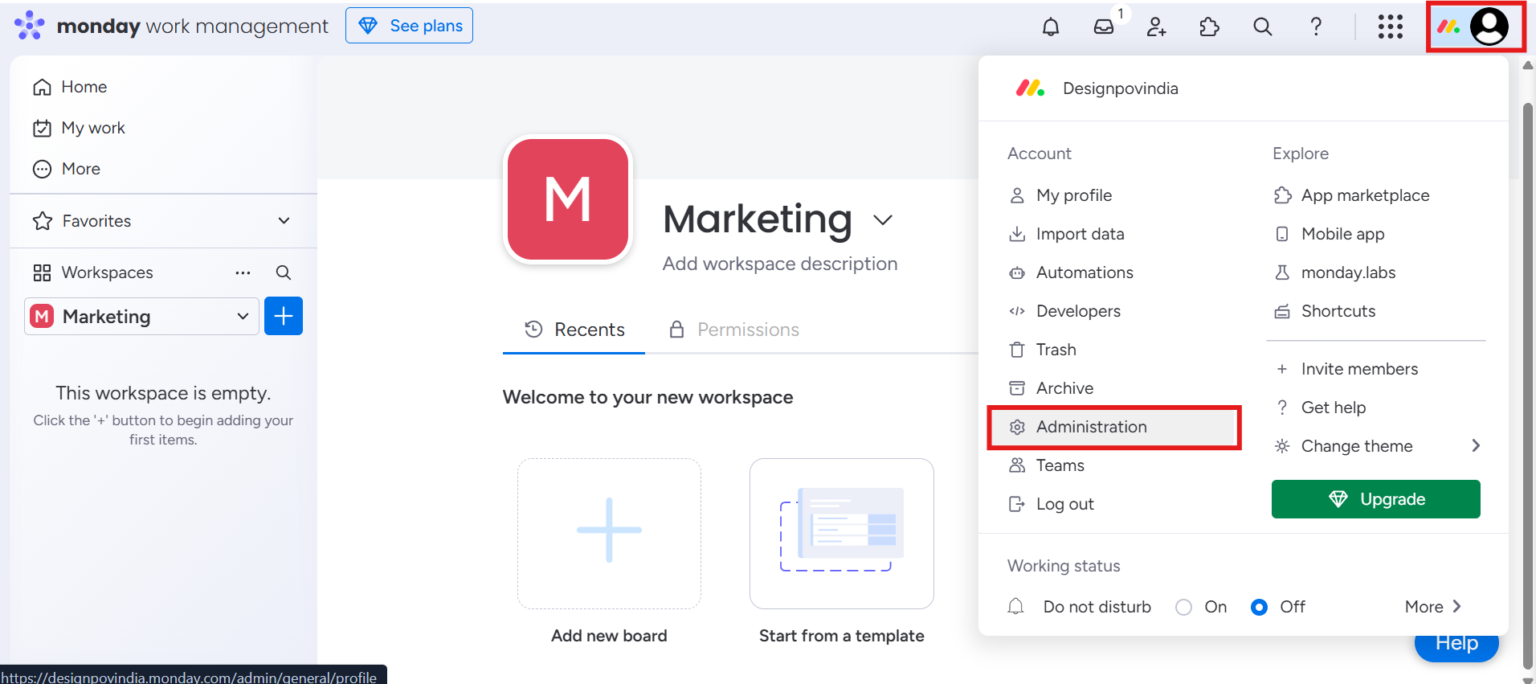Click the search magnifier in top bar

coord(1263,27)
